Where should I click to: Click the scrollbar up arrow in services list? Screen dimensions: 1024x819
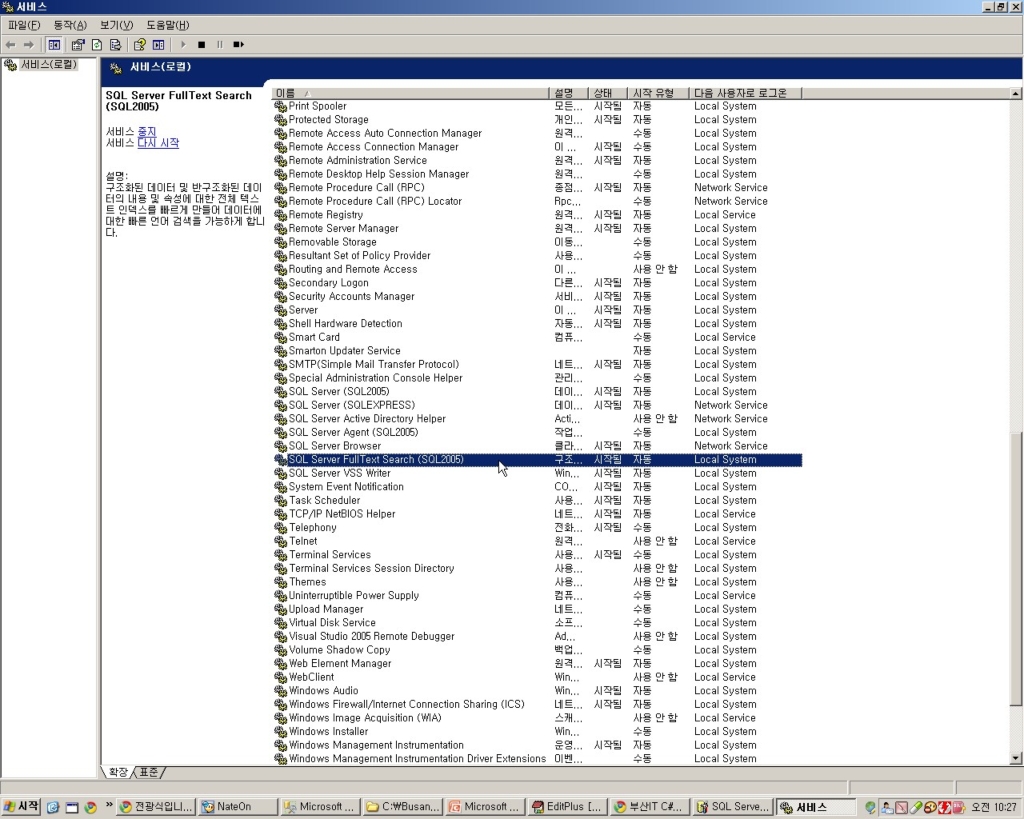point(1016,93)
